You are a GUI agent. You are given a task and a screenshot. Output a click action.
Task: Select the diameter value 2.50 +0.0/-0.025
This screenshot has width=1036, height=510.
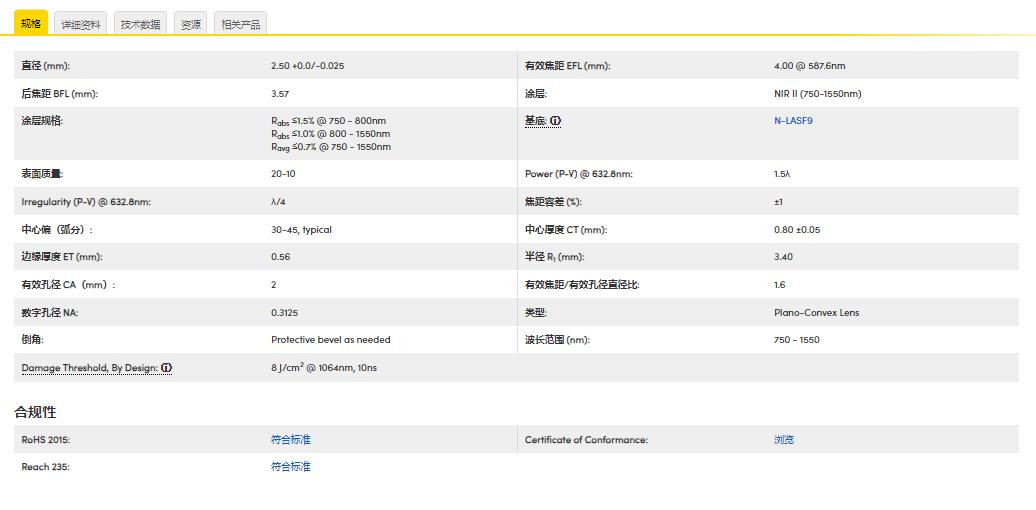pyautogui.click(x=307, y=66)
